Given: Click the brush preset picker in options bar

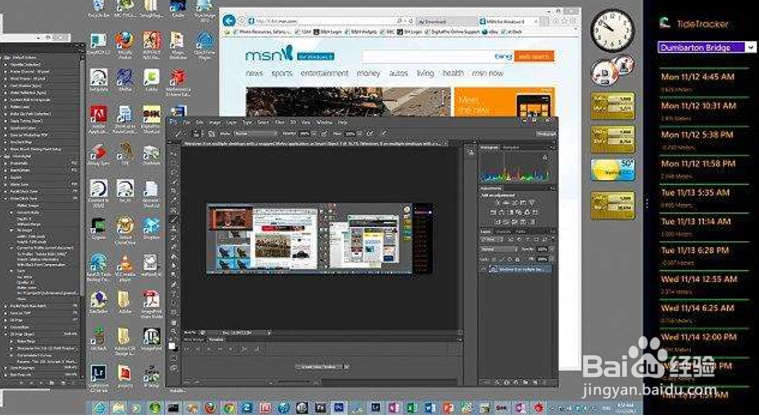Looking at the screenshot, I should coord(197,133).
